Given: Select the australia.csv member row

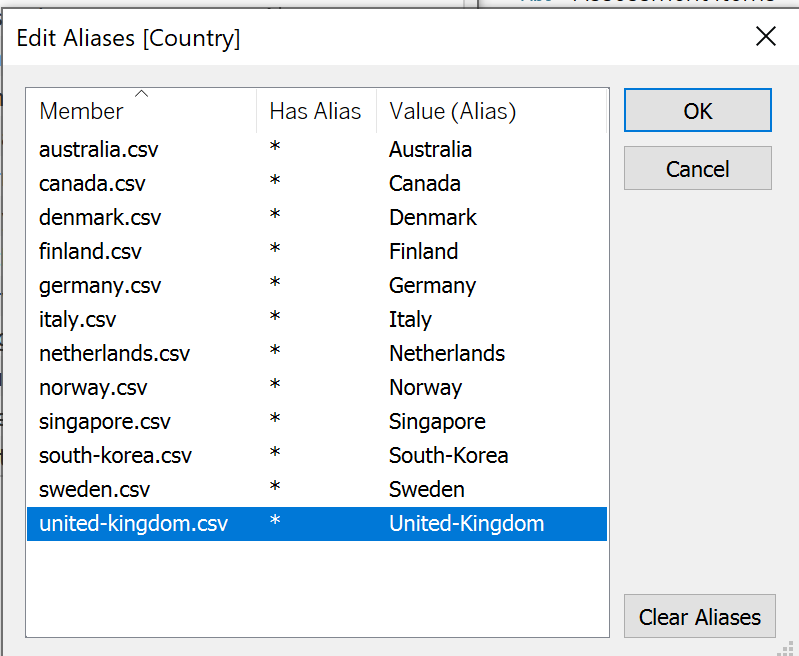Looking at the screenshot, I should pyautogui.click(x=98, y=150).
